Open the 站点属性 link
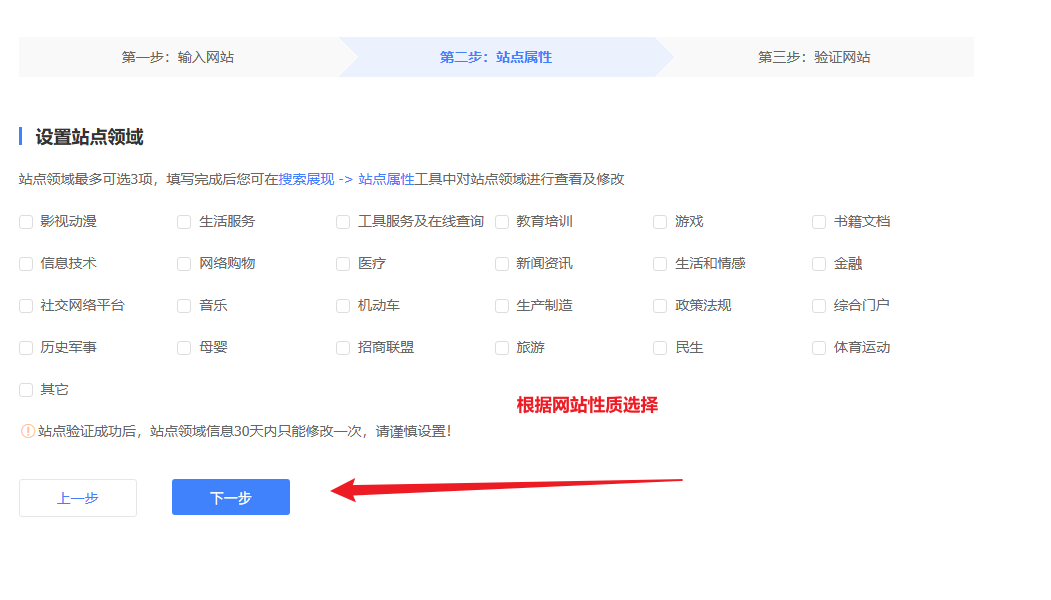 tap(386, 179)
